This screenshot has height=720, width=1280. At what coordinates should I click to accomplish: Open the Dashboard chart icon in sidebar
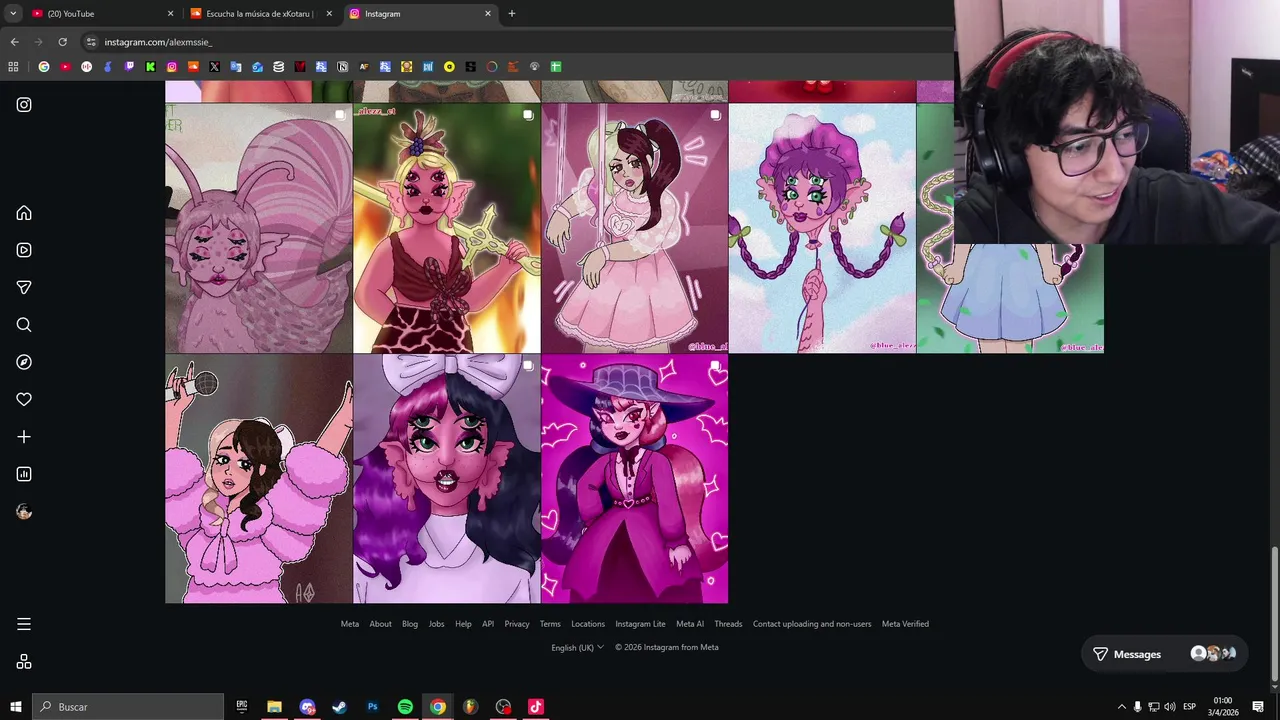pyautogui.click(x=24, y=474)
